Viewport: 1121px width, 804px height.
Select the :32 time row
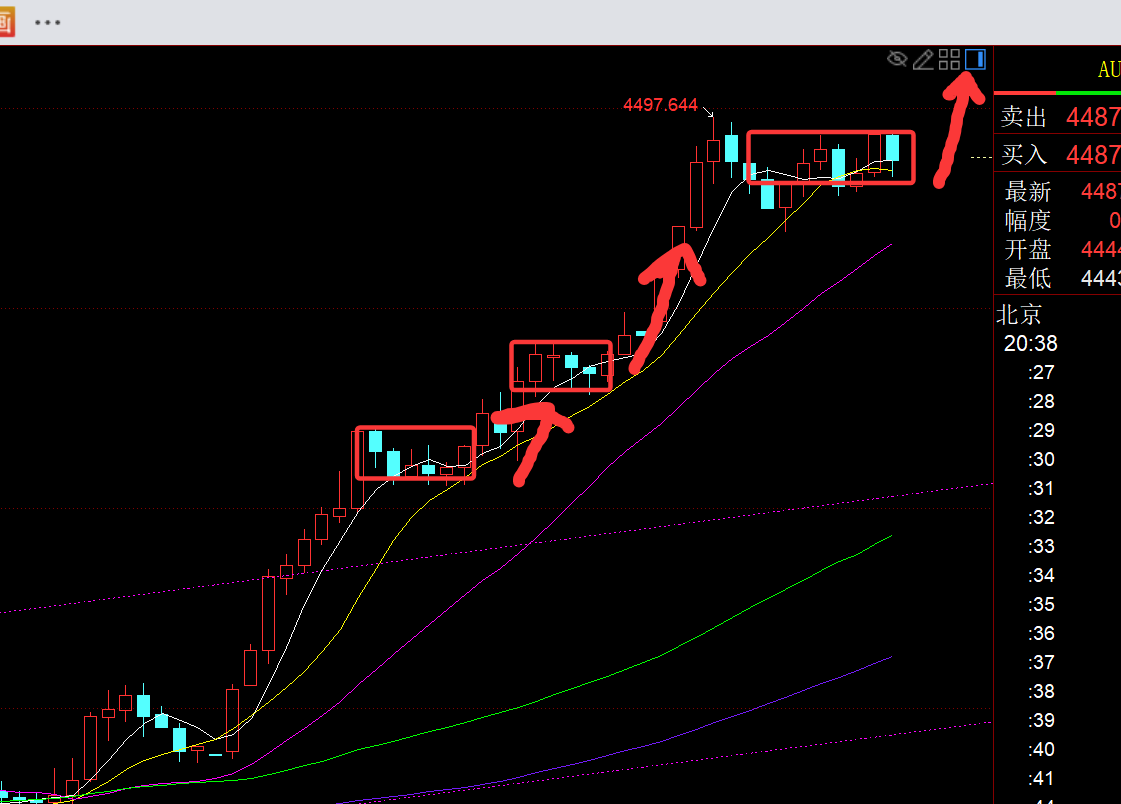pyautogui.click(x=1042, y=517)
